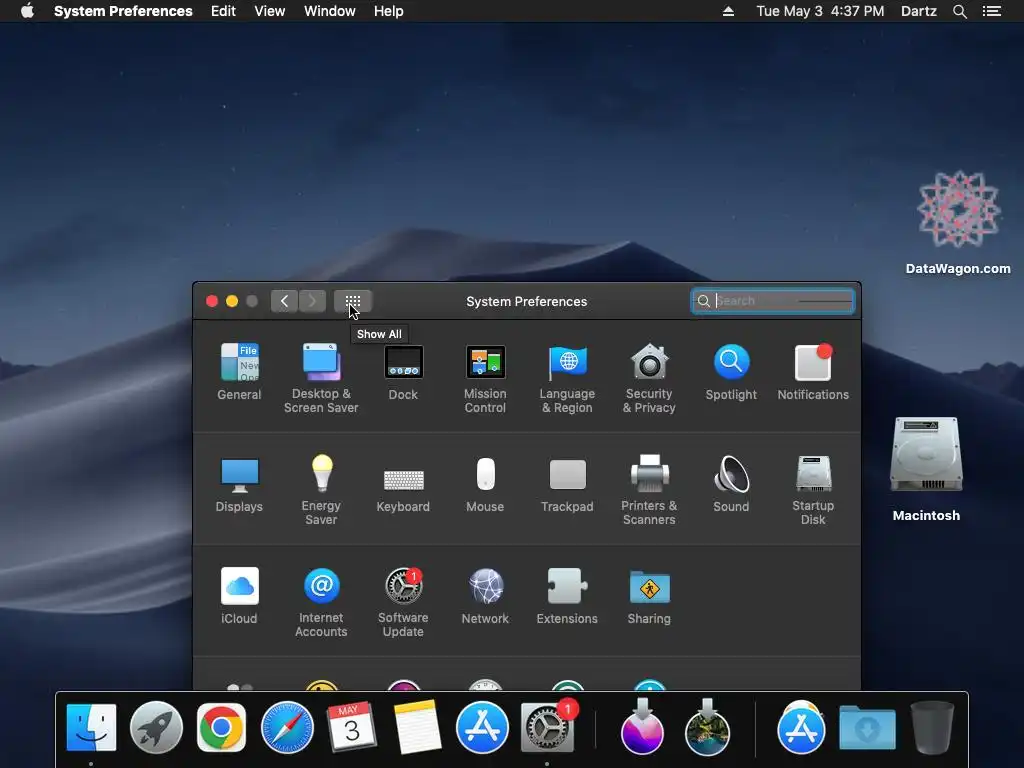Screen dimensions: 1024x768
Task: Minimize the System Preferences window
Action: 232,301
